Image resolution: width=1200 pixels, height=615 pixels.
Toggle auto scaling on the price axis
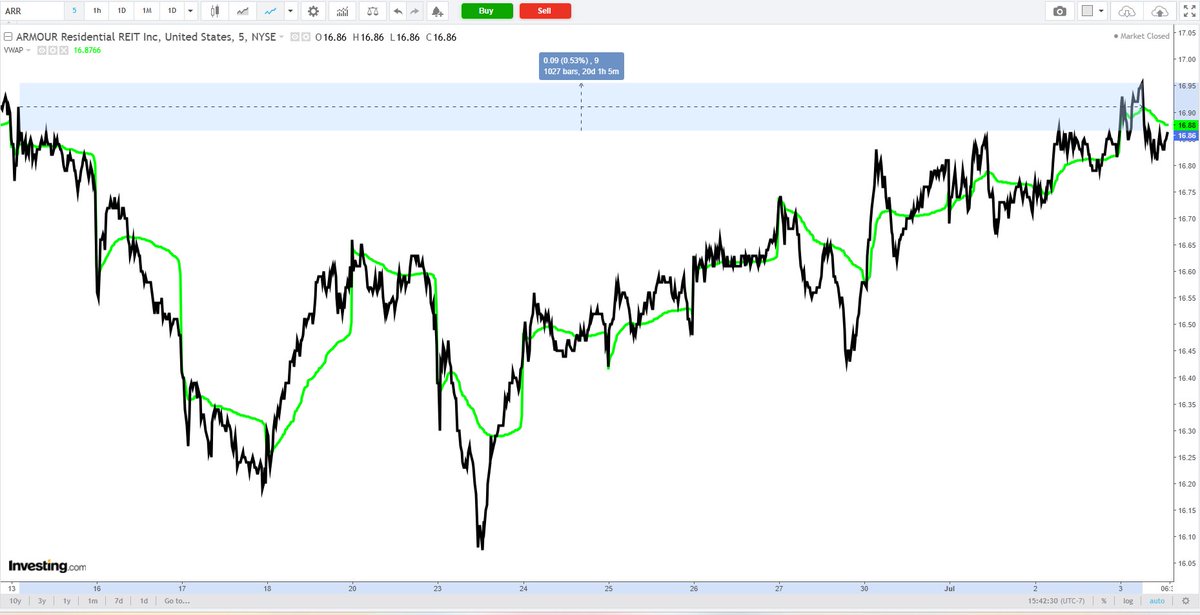(x=1158, y=601)
